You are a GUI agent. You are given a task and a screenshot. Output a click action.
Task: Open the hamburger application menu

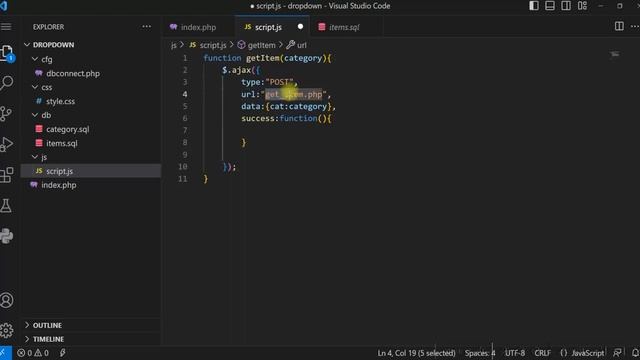(x=6, y=27)
